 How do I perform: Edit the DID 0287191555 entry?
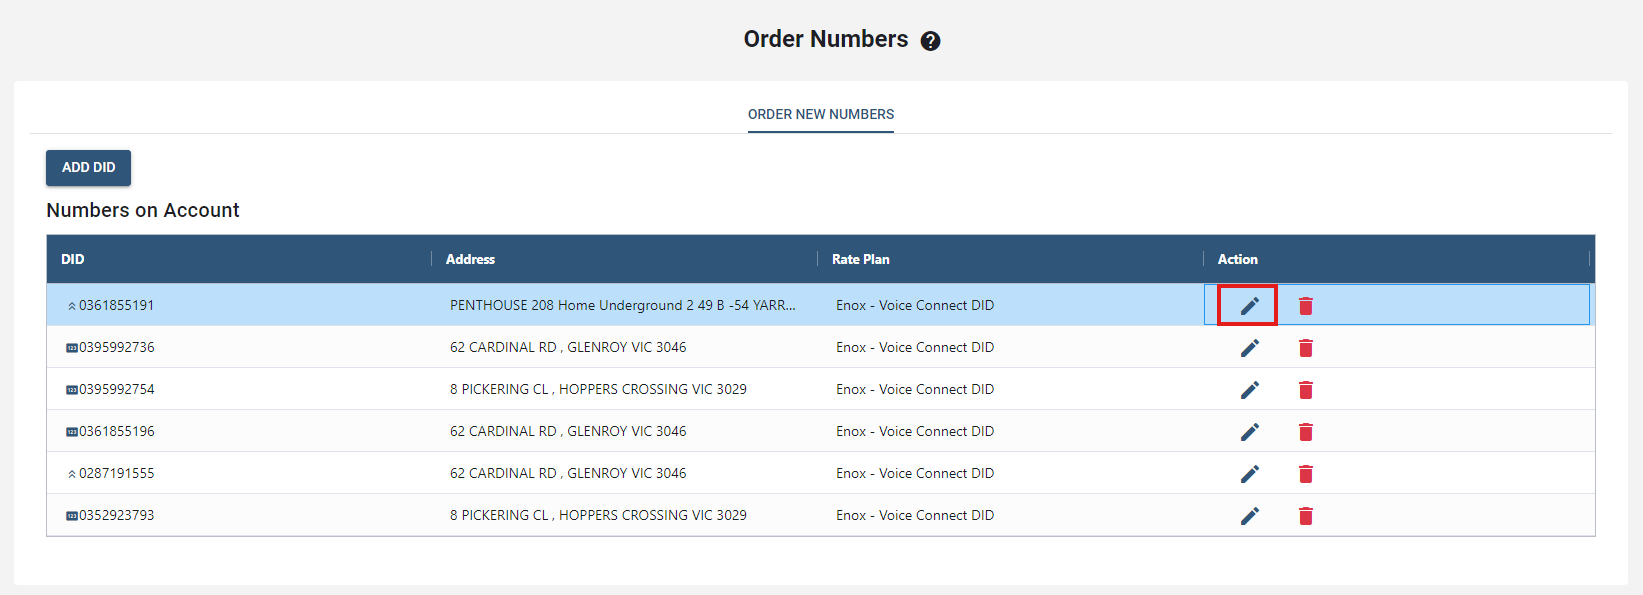tap(1249, 474)
